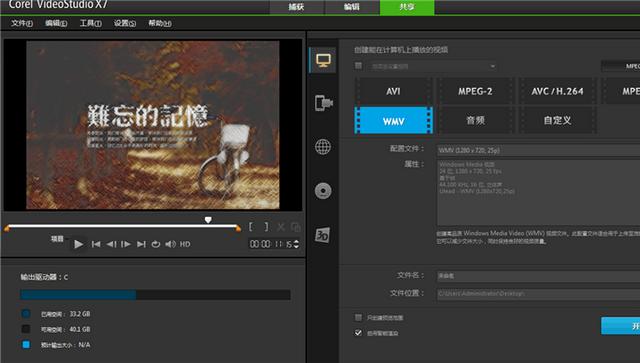
Task: Choose the 音频 (Audio) output format
Action: (x=475, y=120)
